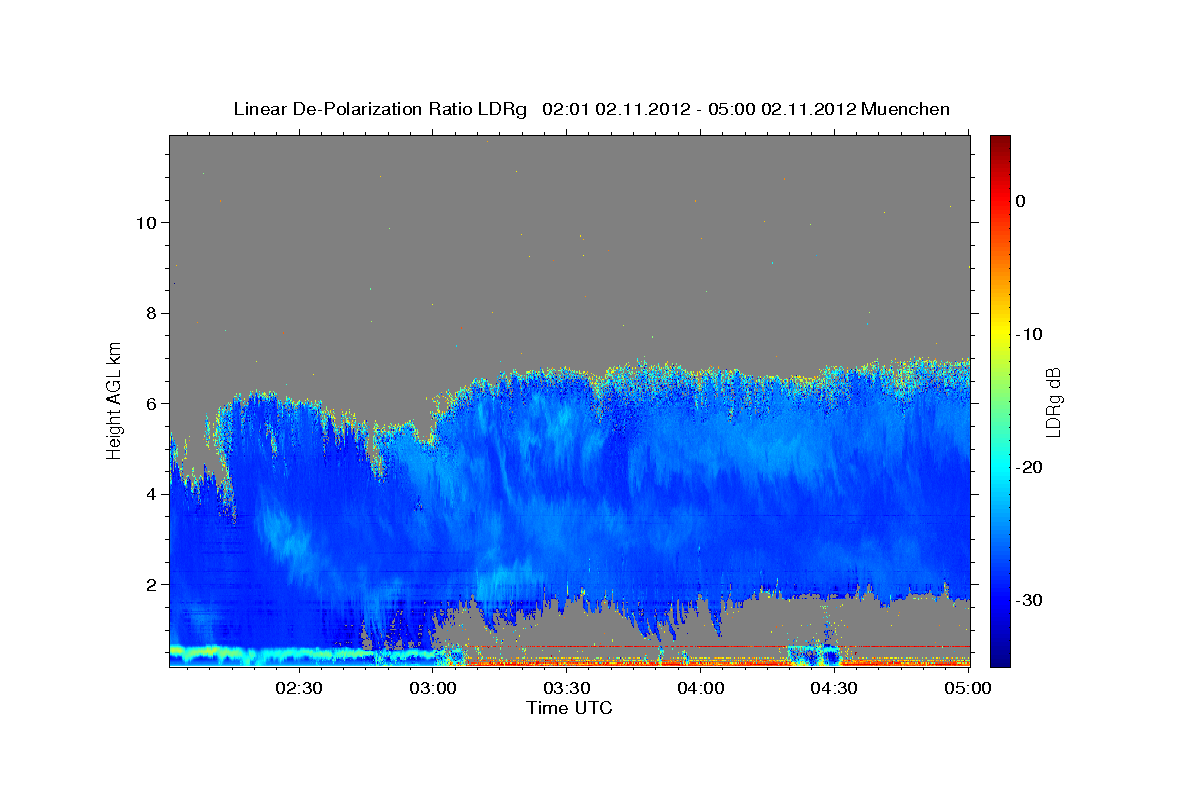
Task: Click the dark red top of colorbar
Action: tap(1000, 143)
